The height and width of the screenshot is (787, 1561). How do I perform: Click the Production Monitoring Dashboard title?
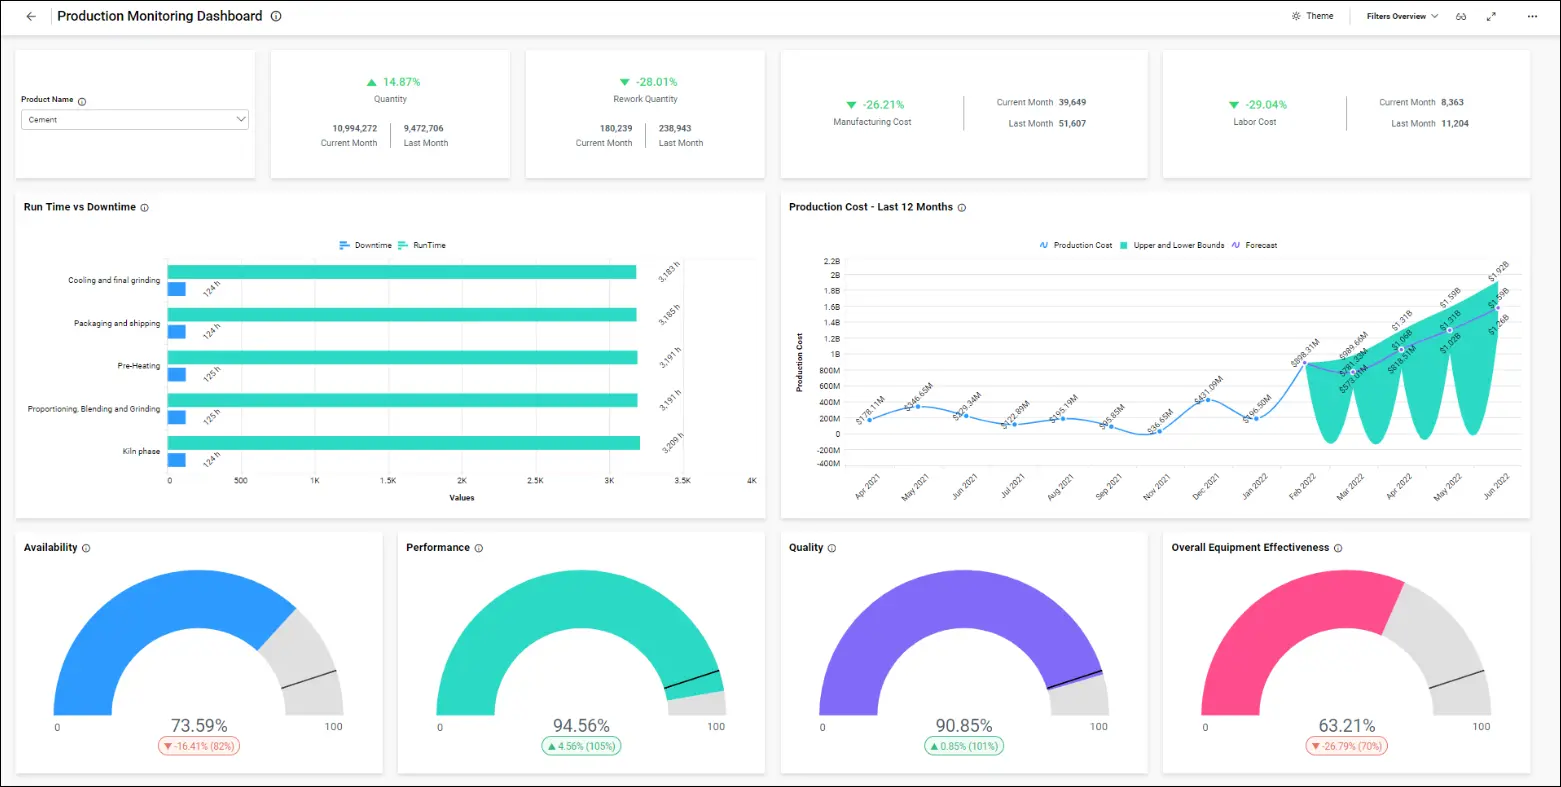[160, 16]
